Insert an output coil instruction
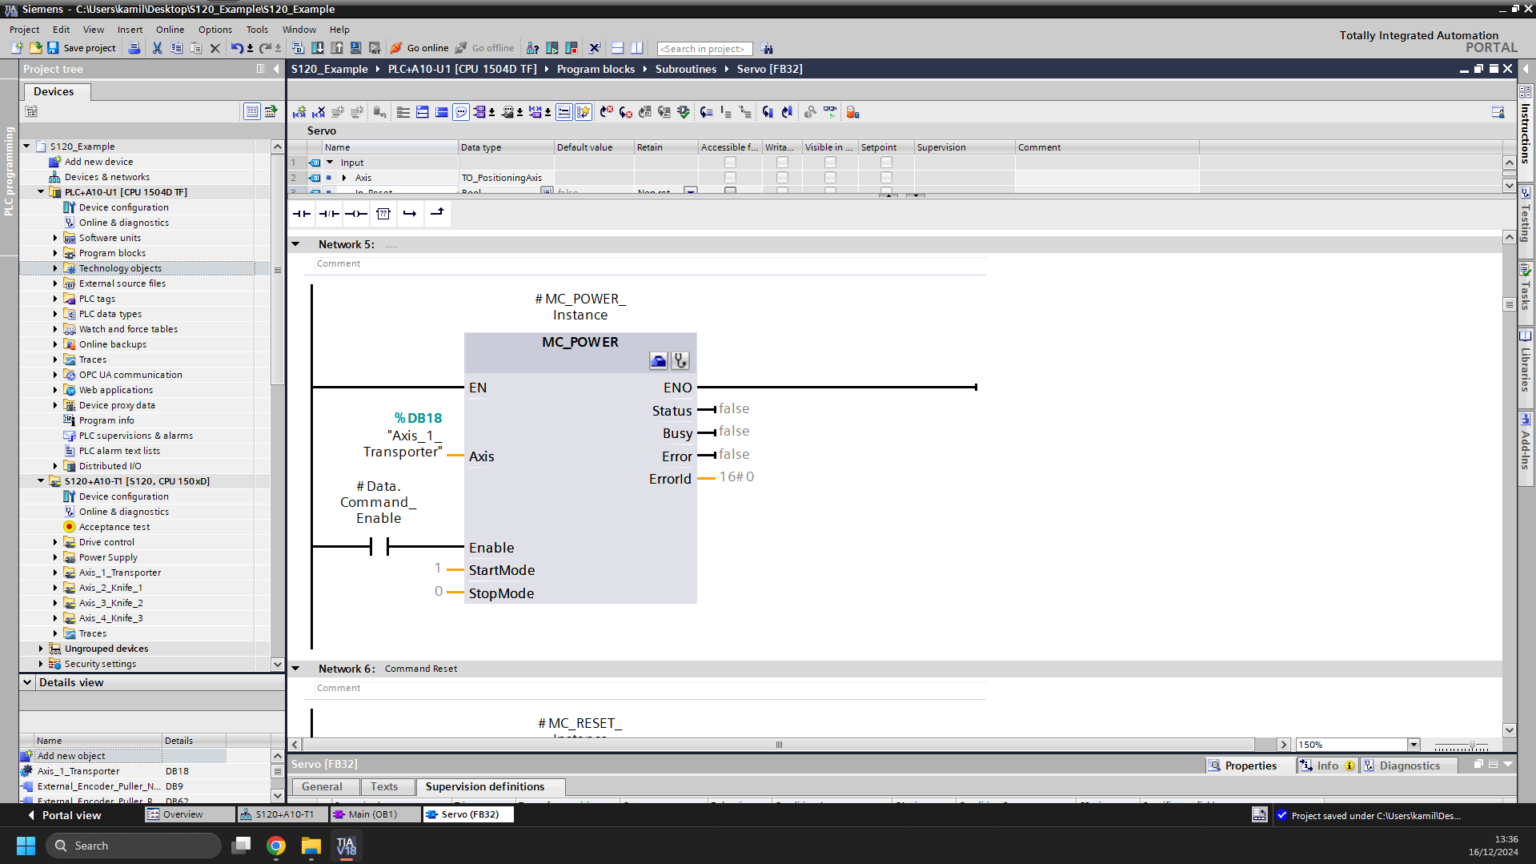Viewport: 1536px width, 864px height. [356, 213]
